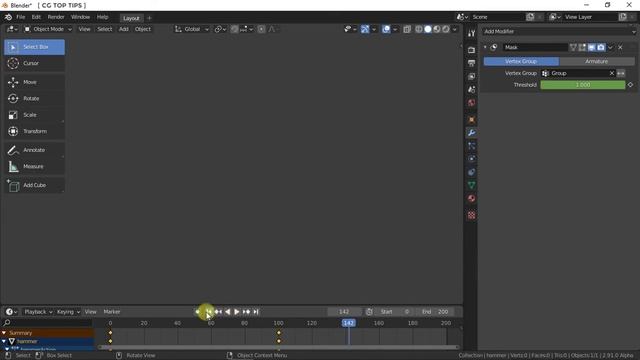The image size is (640, 360).
Task: Open the Modifier wrench properties tab
Action: point(471,133)
